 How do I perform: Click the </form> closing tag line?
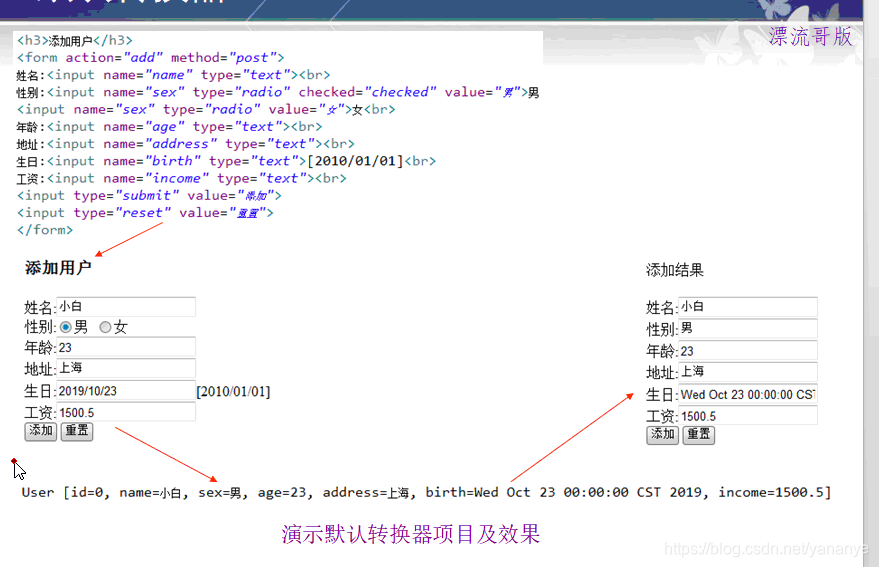pos(45,230)
